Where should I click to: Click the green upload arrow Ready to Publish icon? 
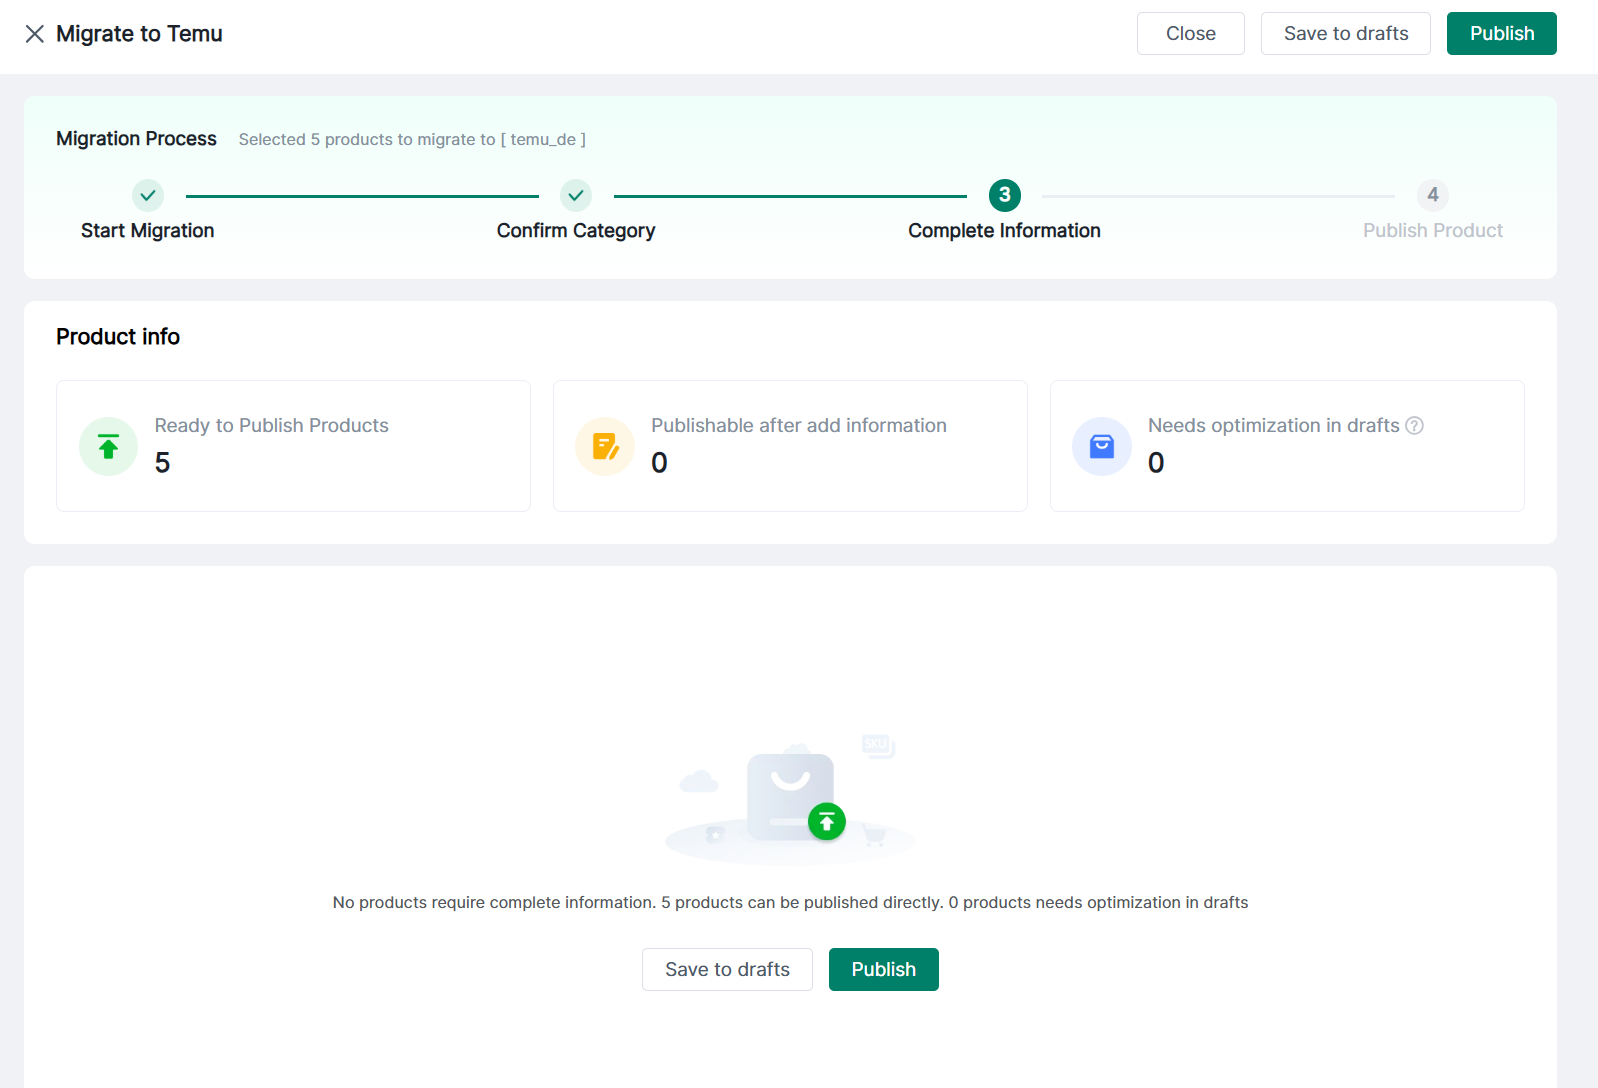tap(108, 446)
